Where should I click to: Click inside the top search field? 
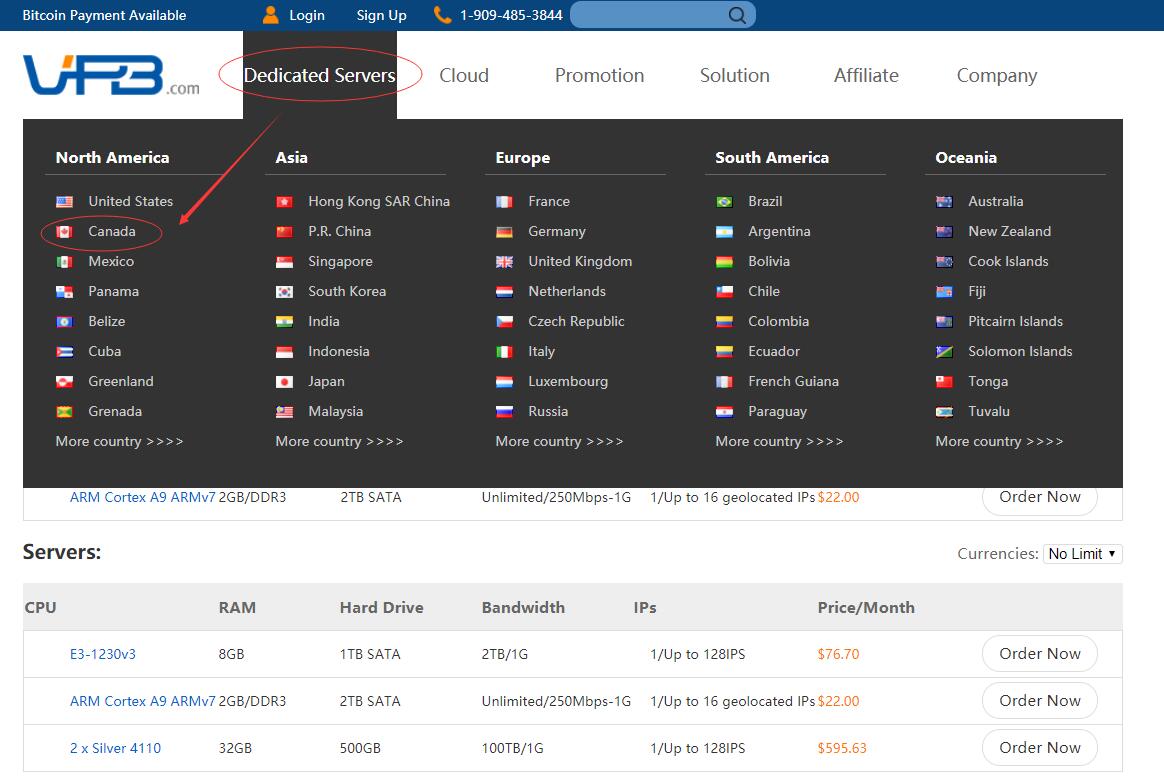click(x=650, y=15)
